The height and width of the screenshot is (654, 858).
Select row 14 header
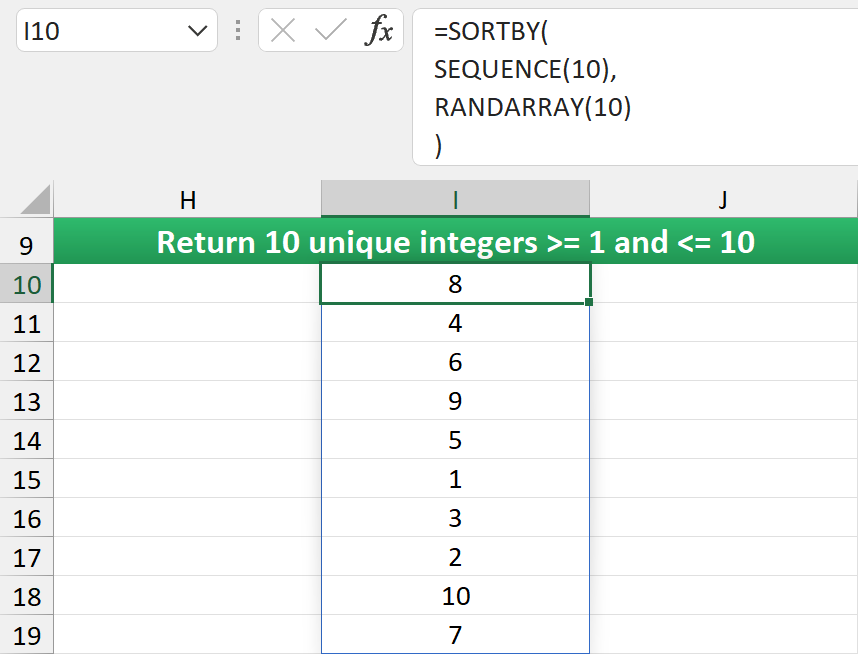click(26, 440)
